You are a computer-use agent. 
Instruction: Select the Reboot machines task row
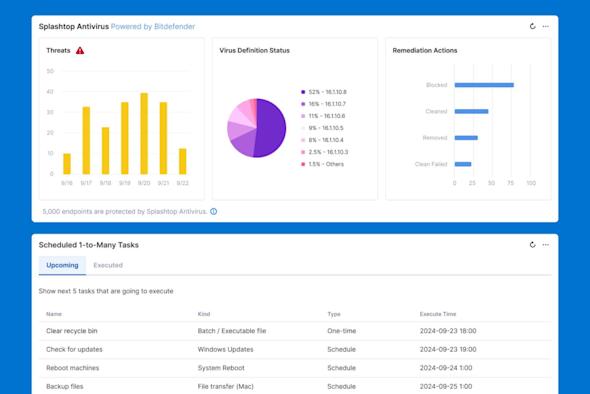tap(295, 368)
